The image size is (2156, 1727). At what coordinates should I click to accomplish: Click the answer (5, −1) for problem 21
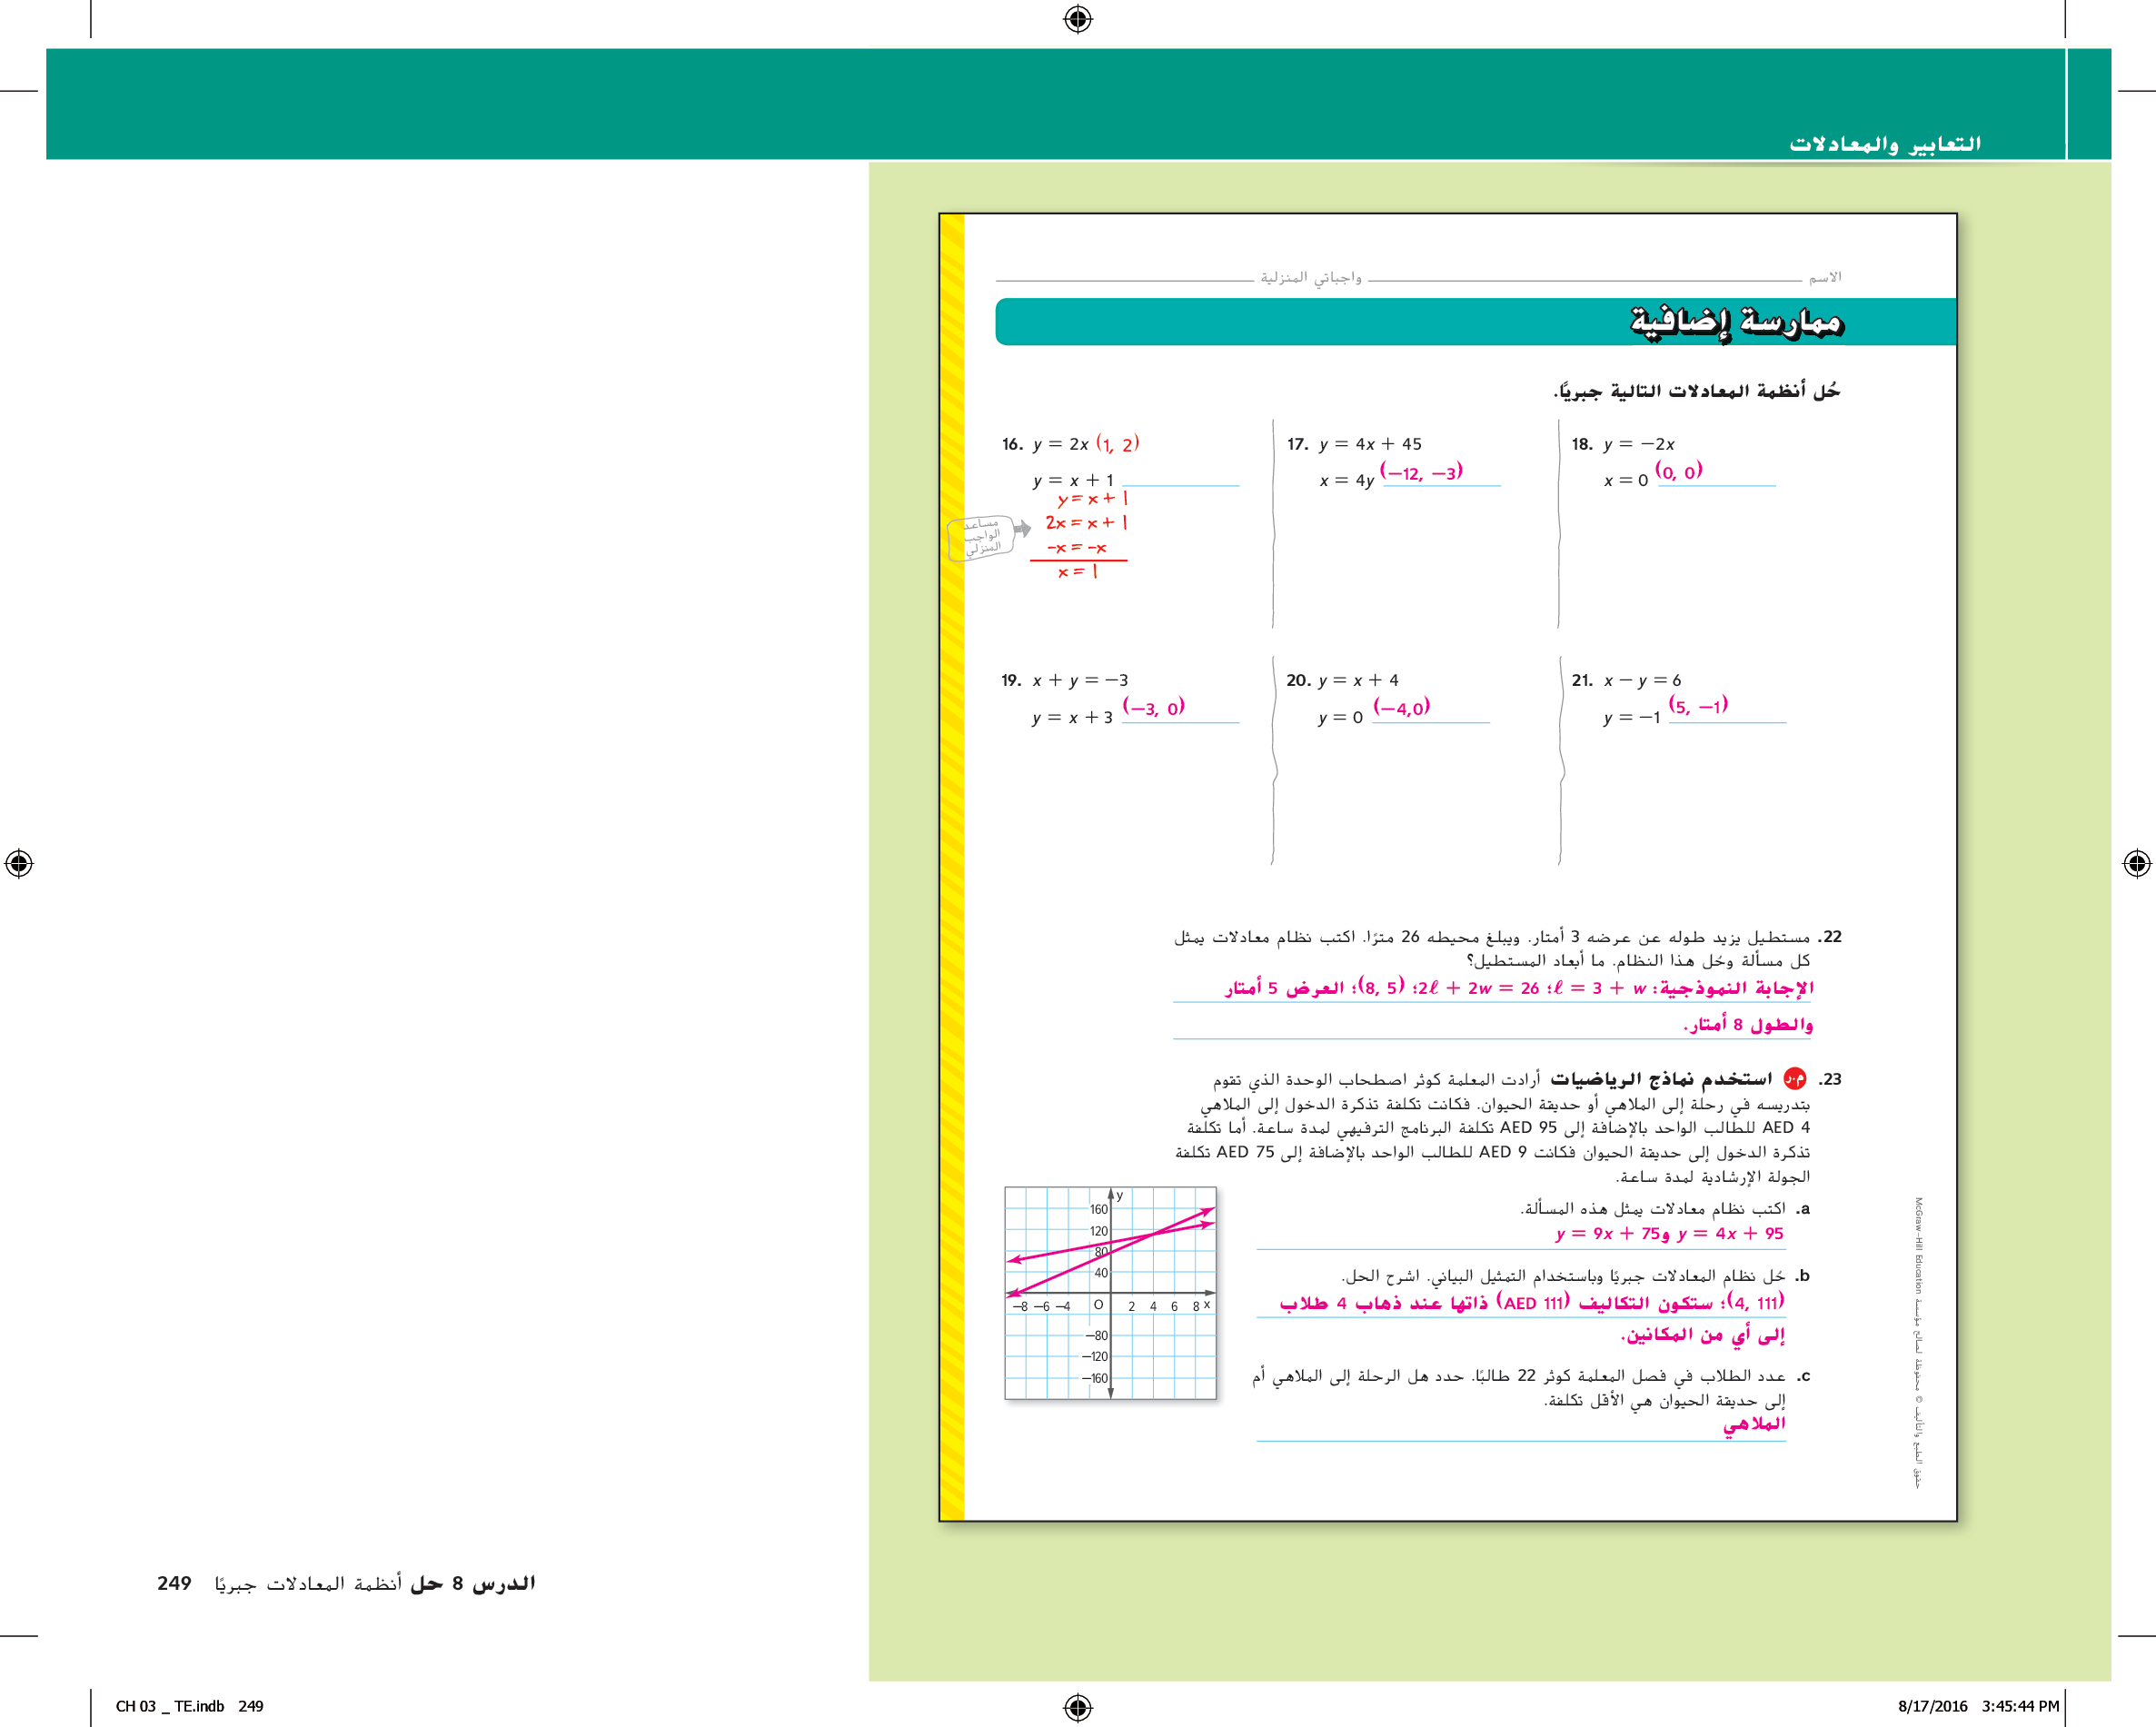pos(1698,706)
